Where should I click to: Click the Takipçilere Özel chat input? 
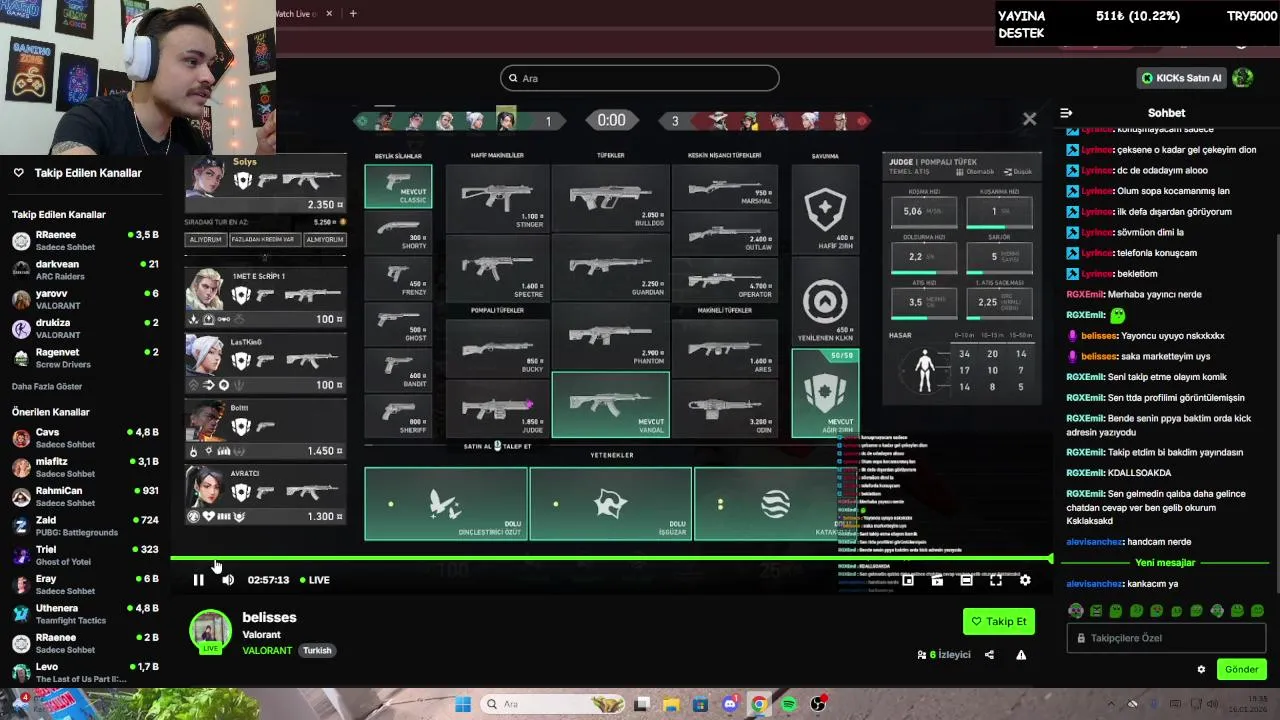[x=1167, y=638]
